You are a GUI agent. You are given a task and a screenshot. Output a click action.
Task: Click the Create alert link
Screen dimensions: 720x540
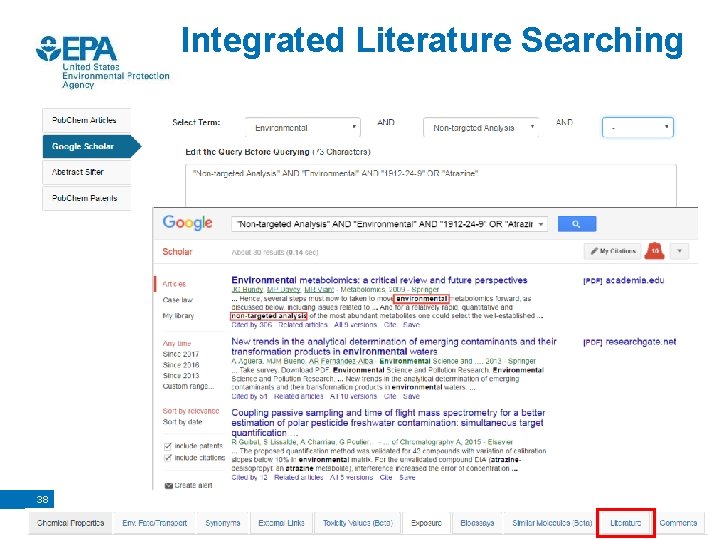point(193,485)
